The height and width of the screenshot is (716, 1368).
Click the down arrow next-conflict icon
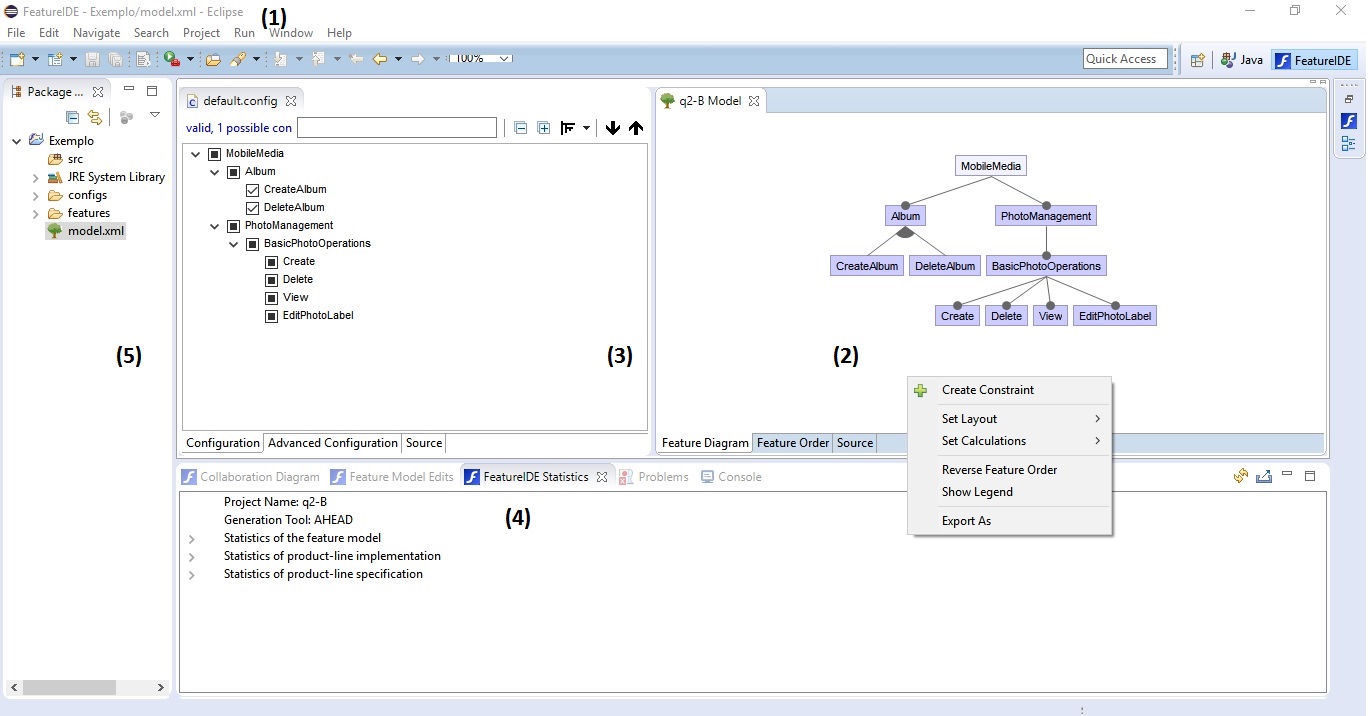point(613,128)
